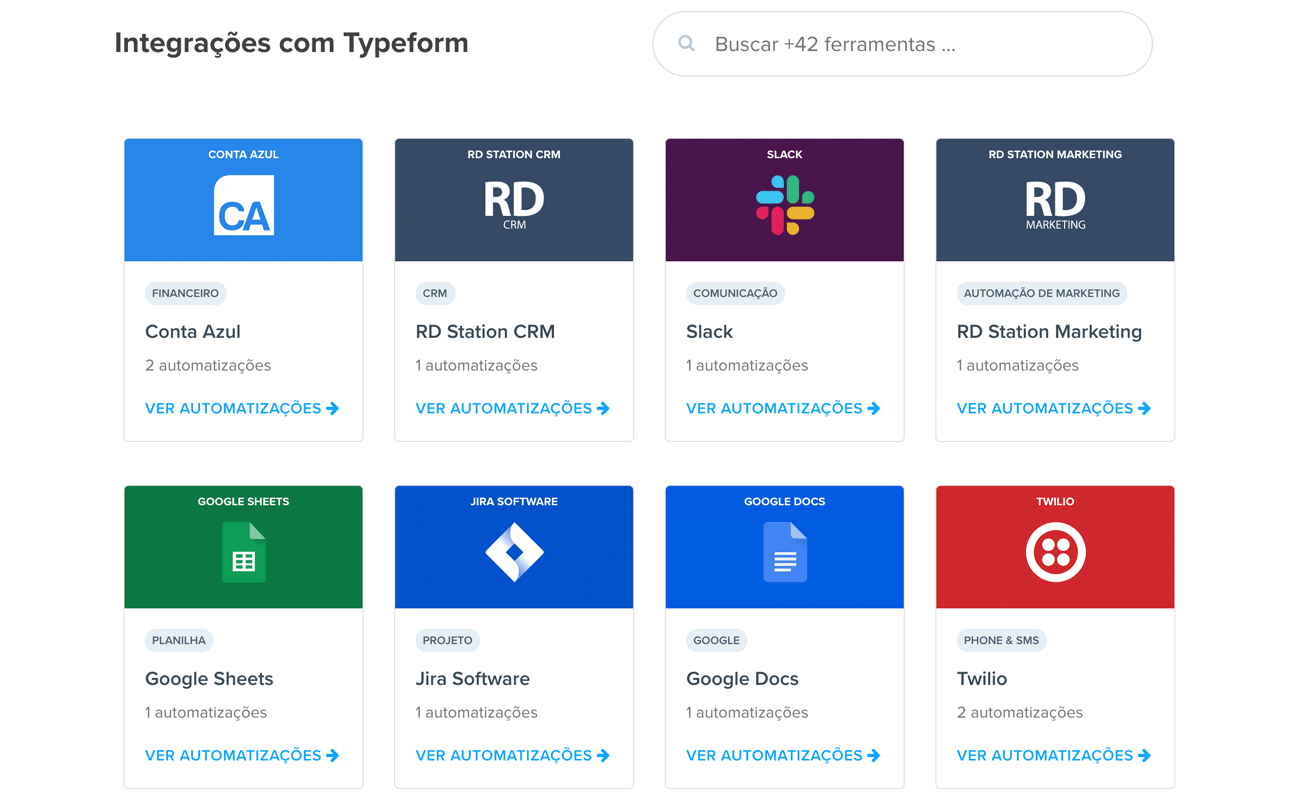Viewport: 1300px width, 812px height.
Task: Click the Twilio card title
Action: (982, 678)
